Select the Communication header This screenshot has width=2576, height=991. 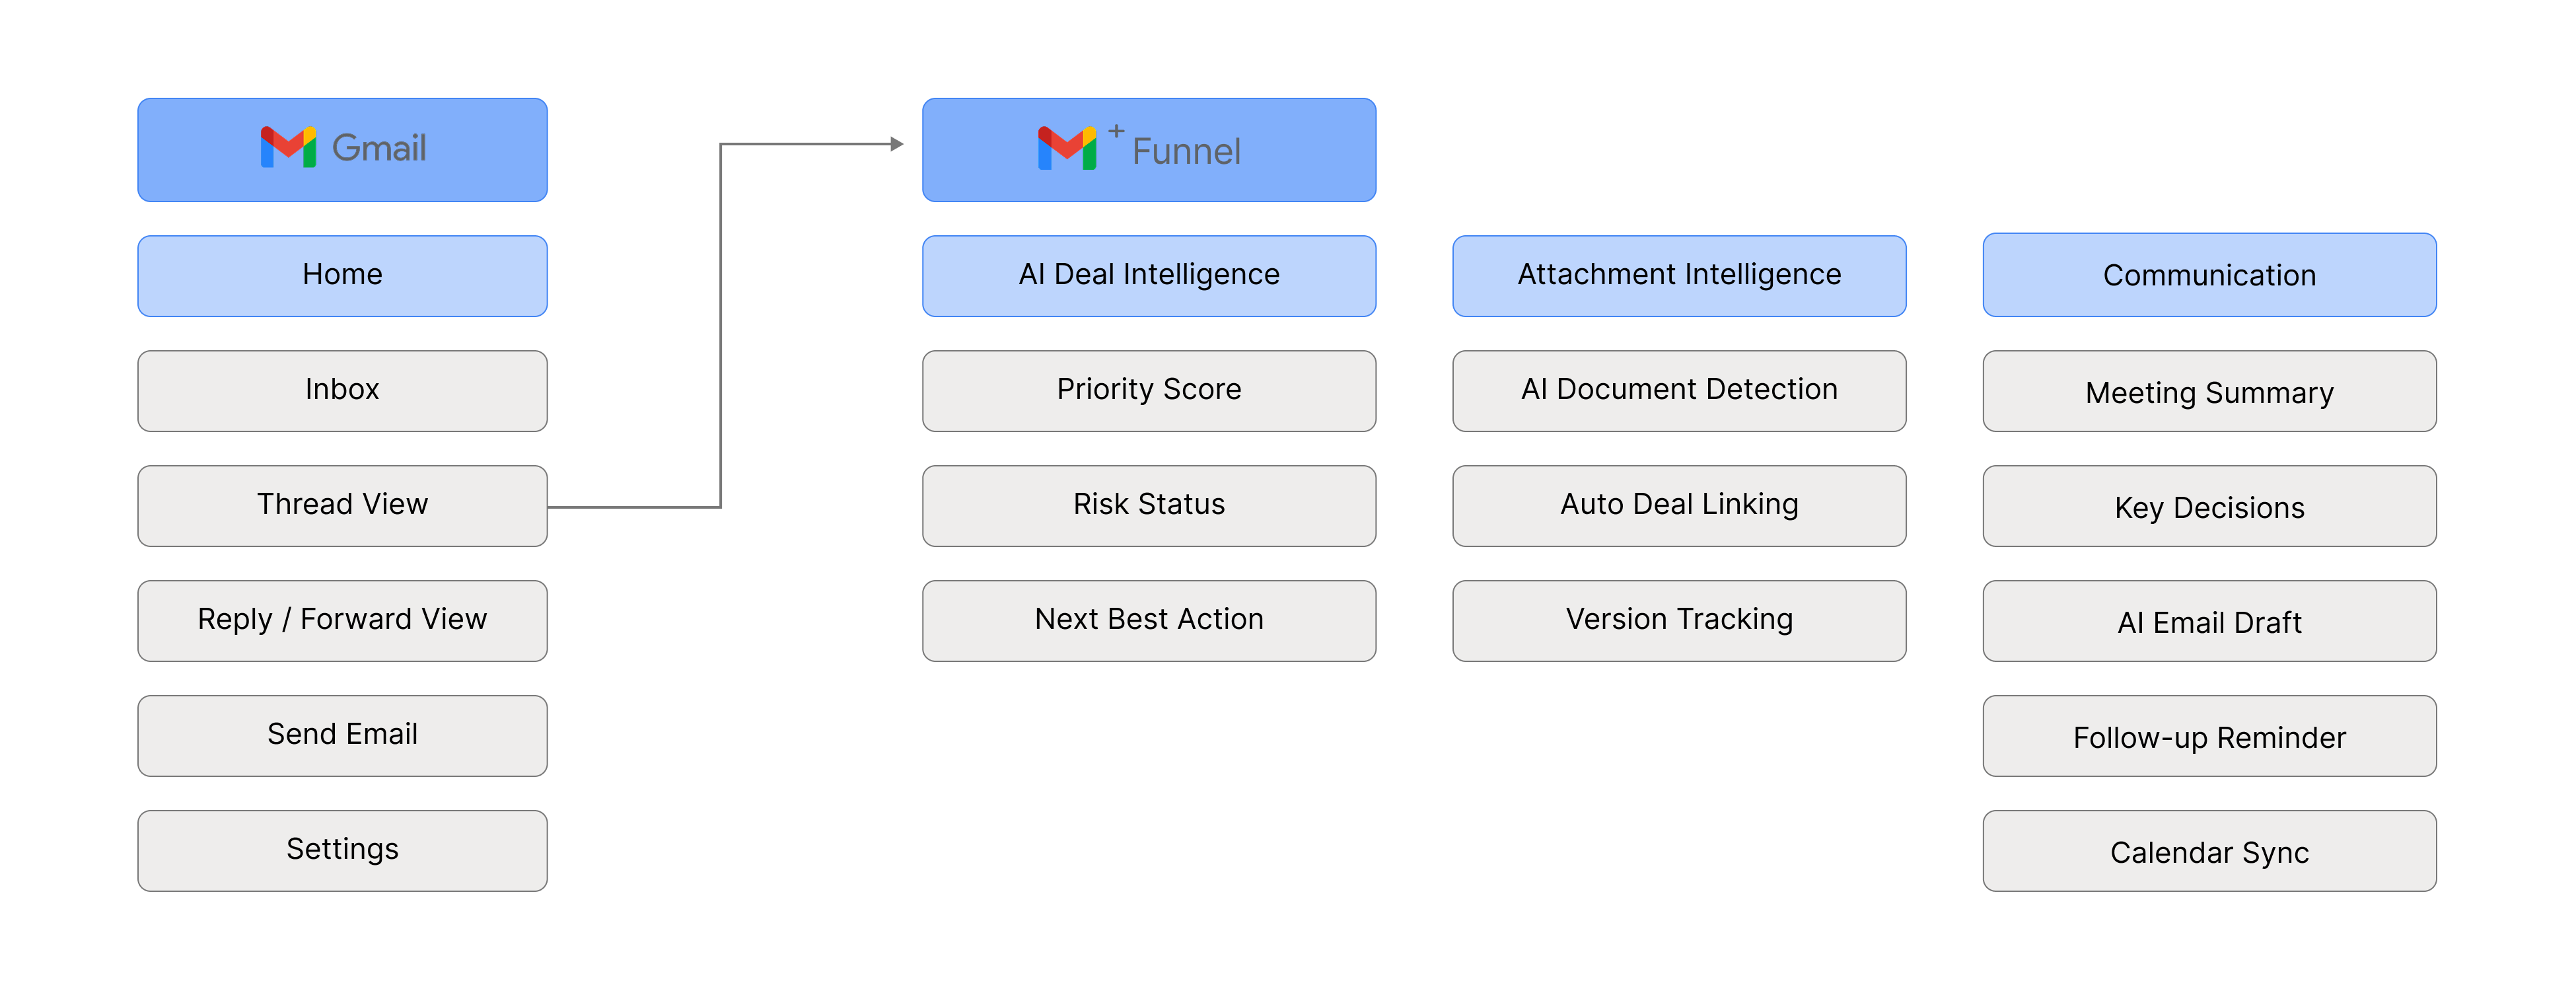2208,275
